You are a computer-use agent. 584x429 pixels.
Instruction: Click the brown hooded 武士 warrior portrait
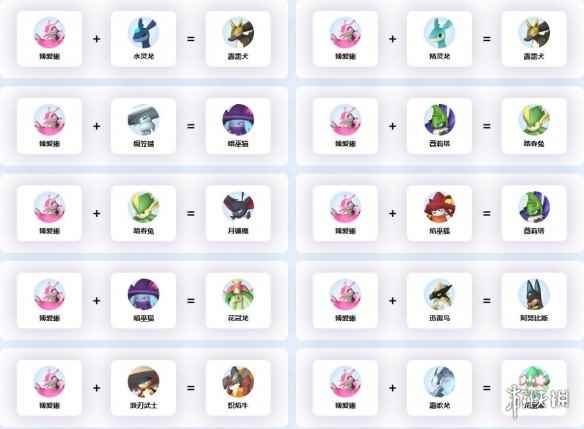click(143, 381)
